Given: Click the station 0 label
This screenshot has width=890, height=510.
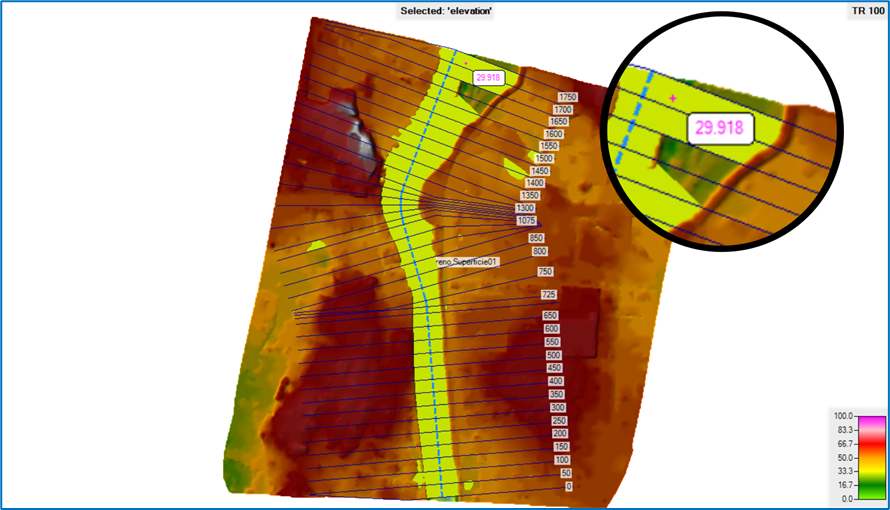Looking at the screenshot, I should tap(569, 486).
